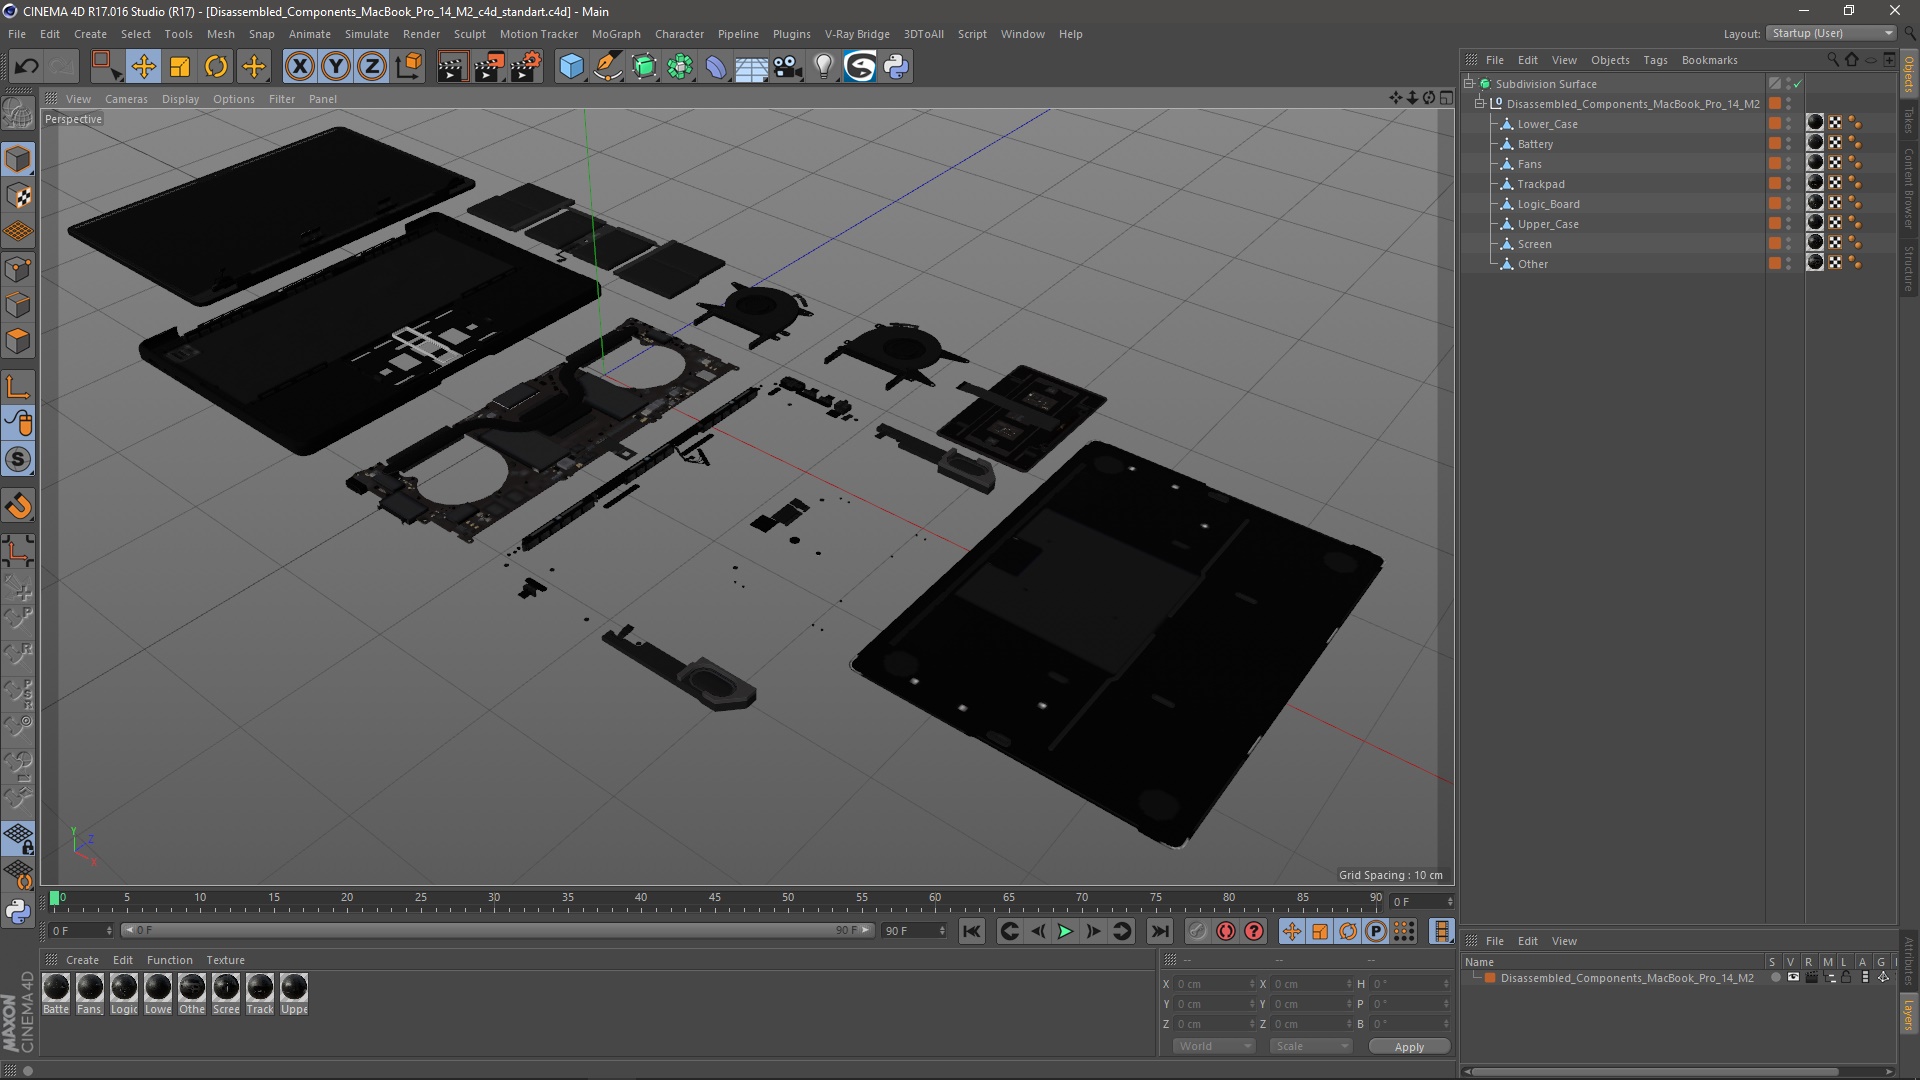
Task: Open Object Manager Tags menu
Action: [1655, 60]
